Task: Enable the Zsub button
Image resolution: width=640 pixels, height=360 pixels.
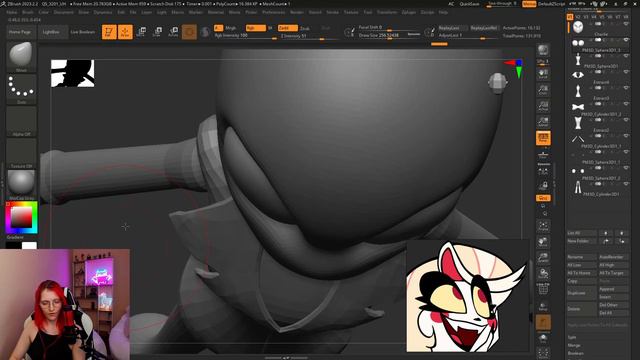Action: pyautogui.click(x=305, y=28)
